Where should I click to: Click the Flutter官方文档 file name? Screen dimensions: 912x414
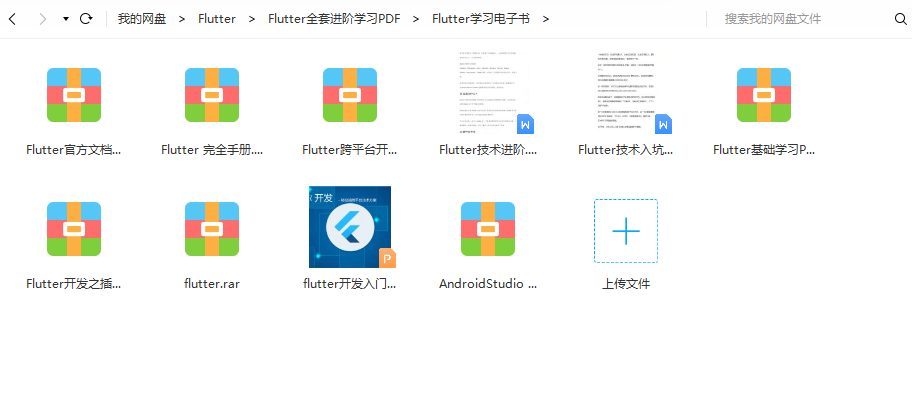(x=74, y=150)
